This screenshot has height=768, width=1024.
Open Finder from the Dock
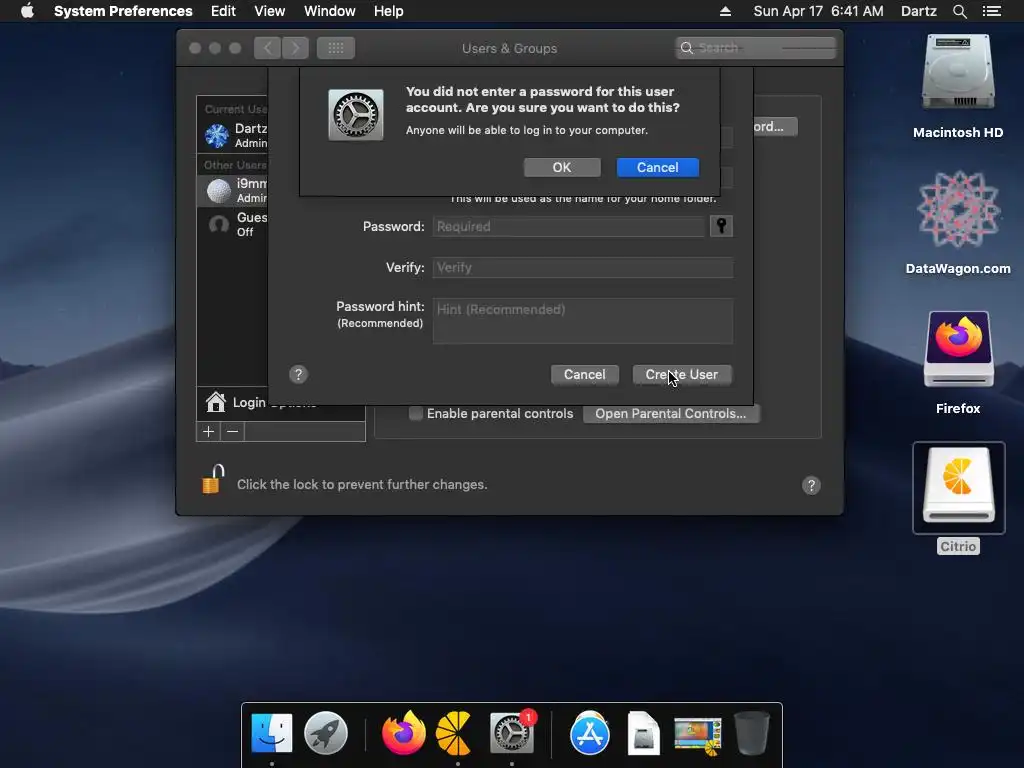(x=272, y=733)
